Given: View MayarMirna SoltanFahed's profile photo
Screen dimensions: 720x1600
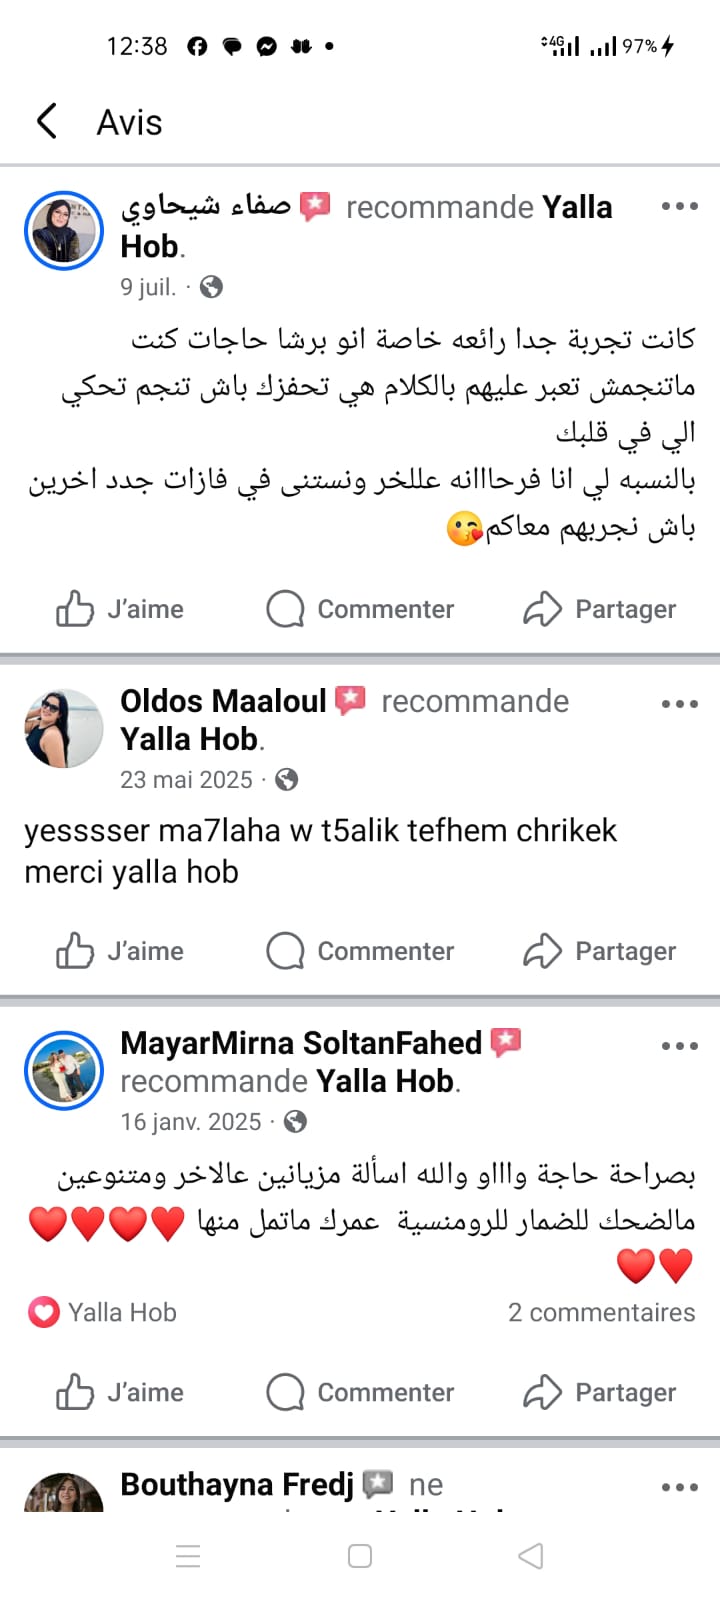Looking at the screenshot, I should (64, 1071).
